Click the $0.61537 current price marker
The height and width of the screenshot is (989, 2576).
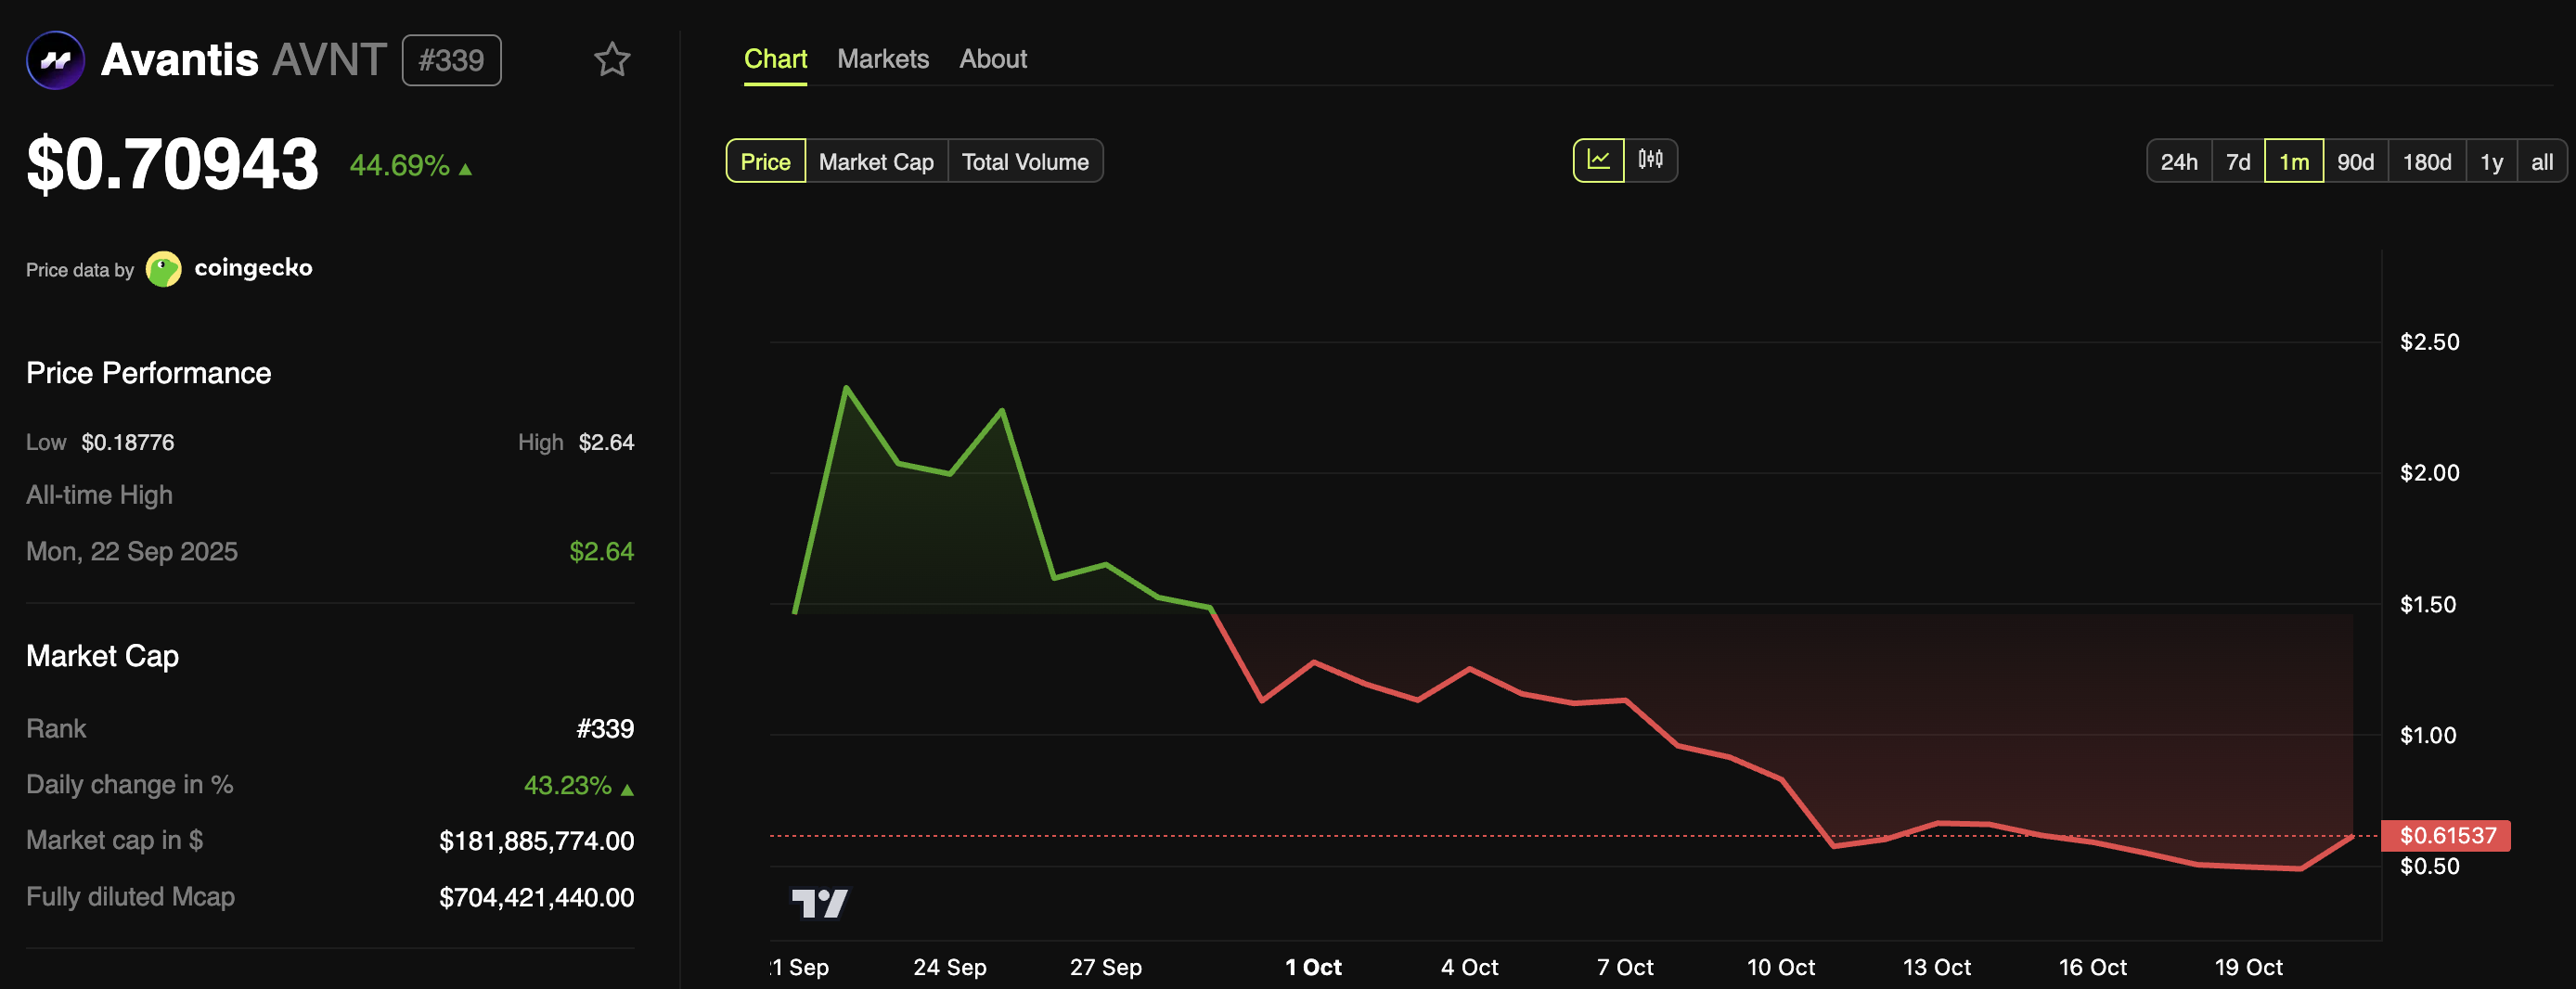(x=2446, y=835)
